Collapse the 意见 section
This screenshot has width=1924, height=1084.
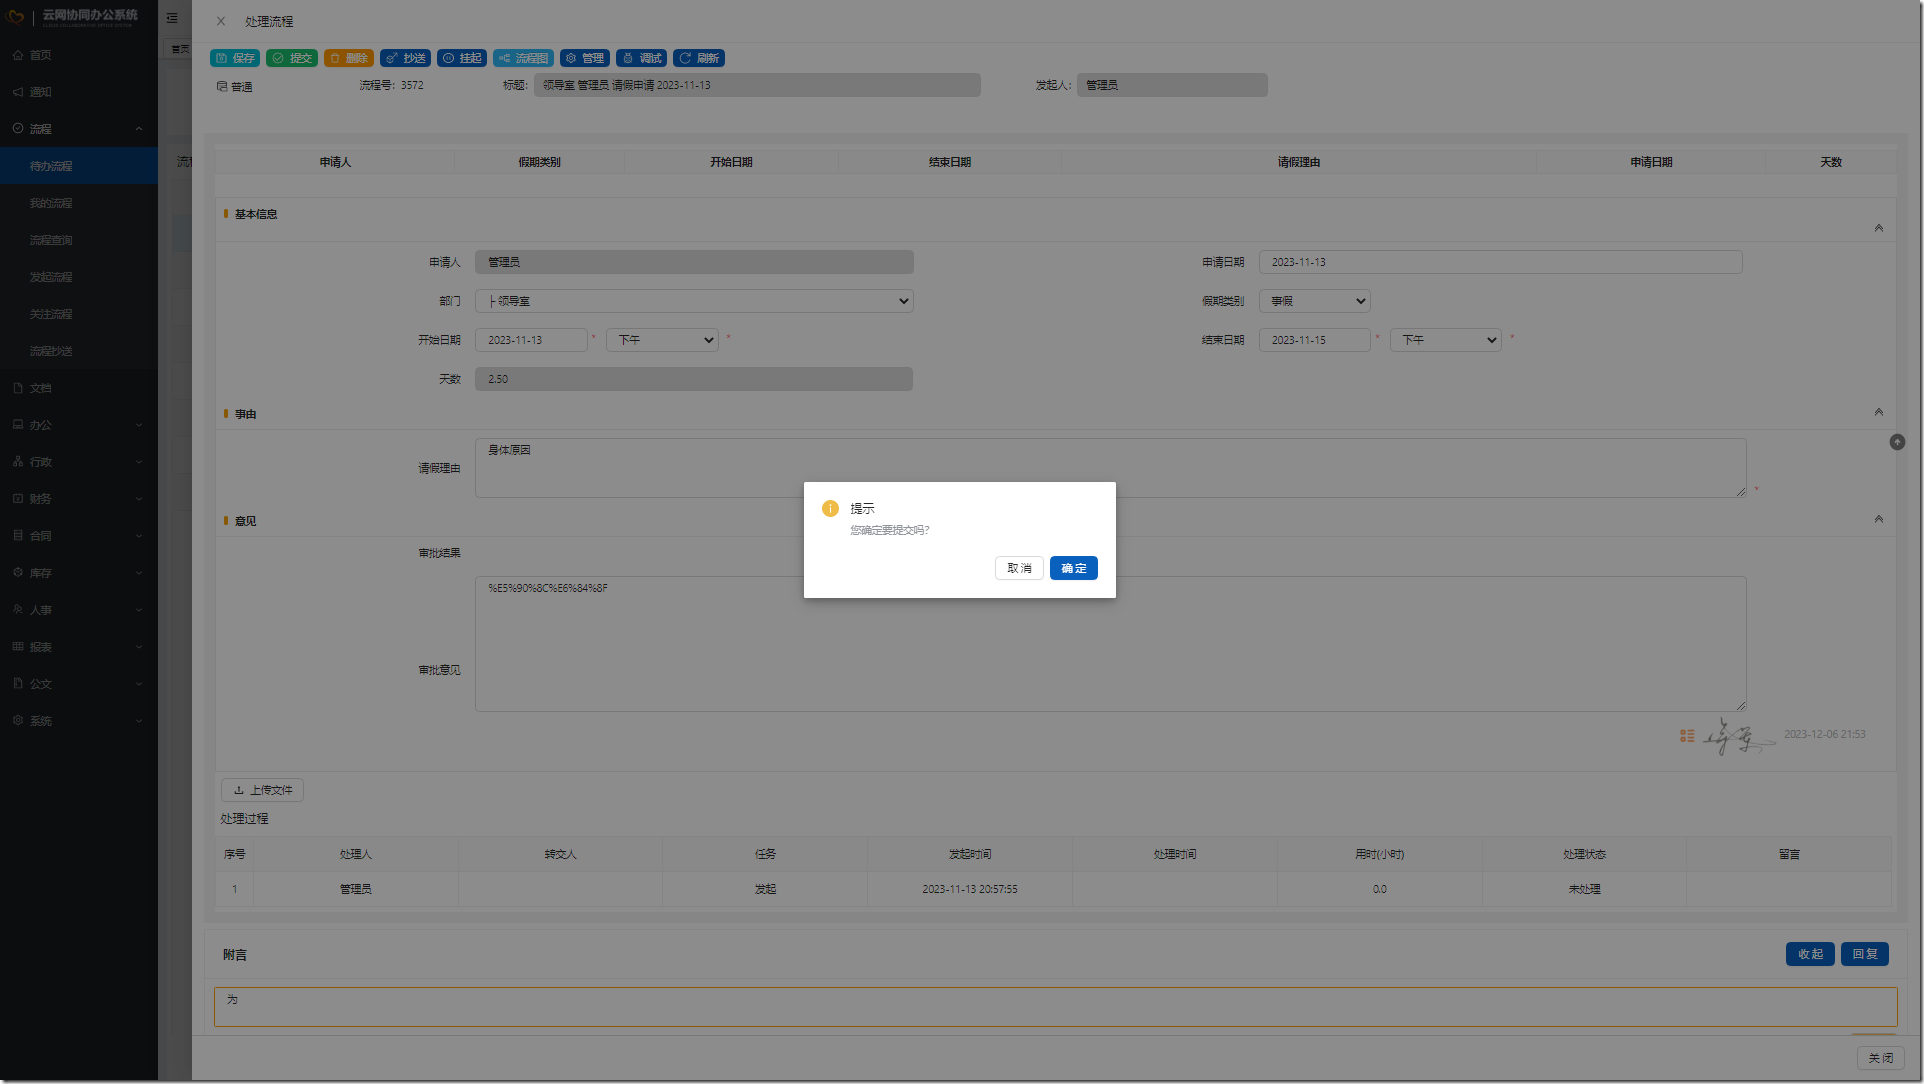tap(1878, 519)
